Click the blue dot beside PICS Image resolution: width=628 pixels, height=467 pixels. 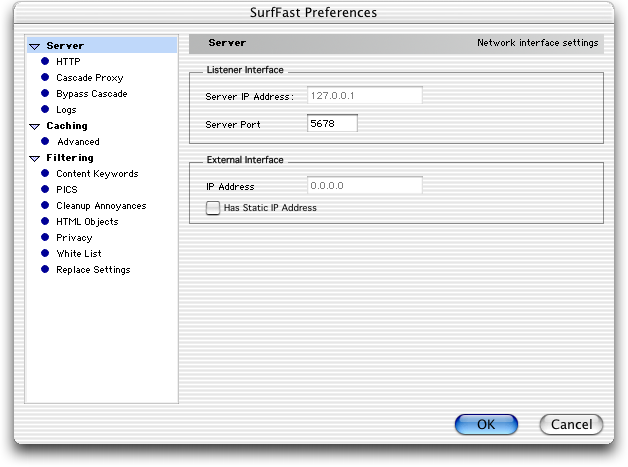[x=45, y=189]
